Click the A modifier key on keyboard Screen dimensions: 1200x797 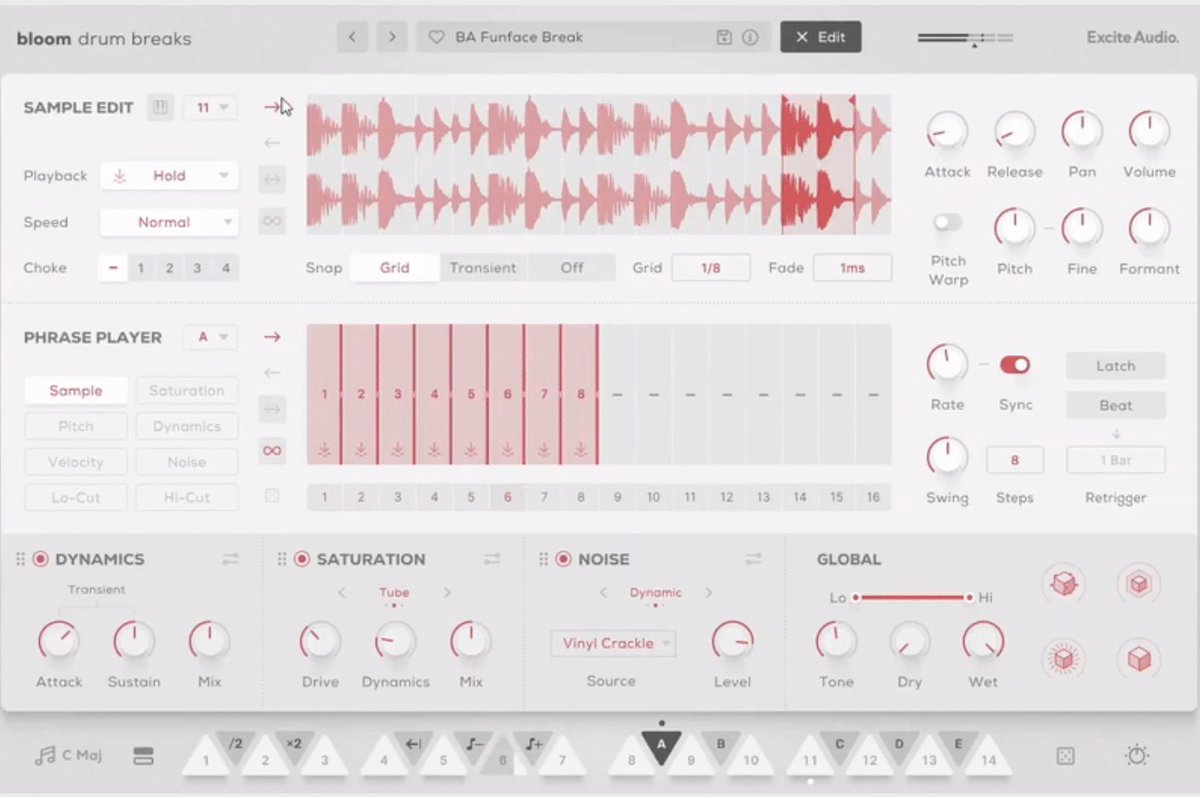(x=661, y=744)
